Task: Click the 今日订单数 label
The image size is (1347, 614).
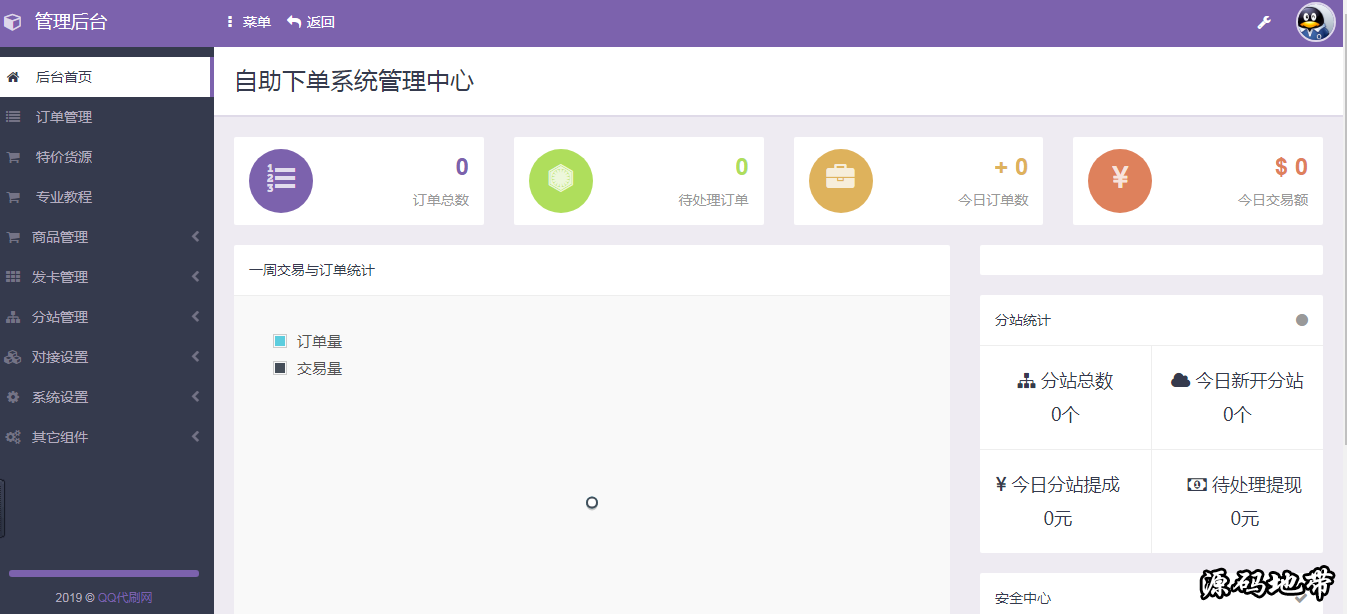Action: [993, 200]
